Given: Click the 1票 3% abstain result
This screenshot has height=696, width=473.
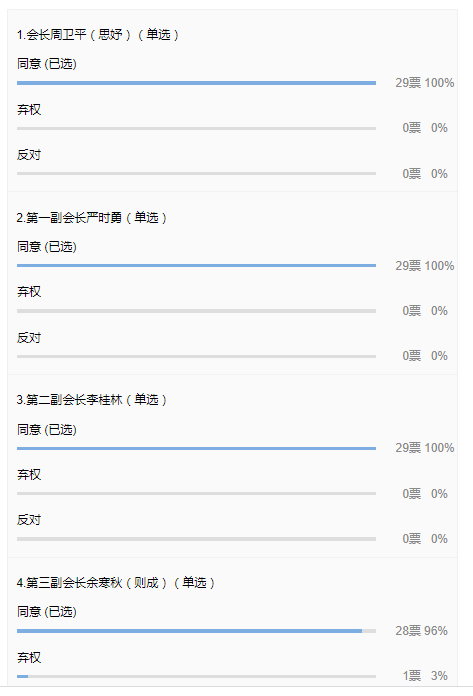Looking at the screenshot, I should coord(425,676).
